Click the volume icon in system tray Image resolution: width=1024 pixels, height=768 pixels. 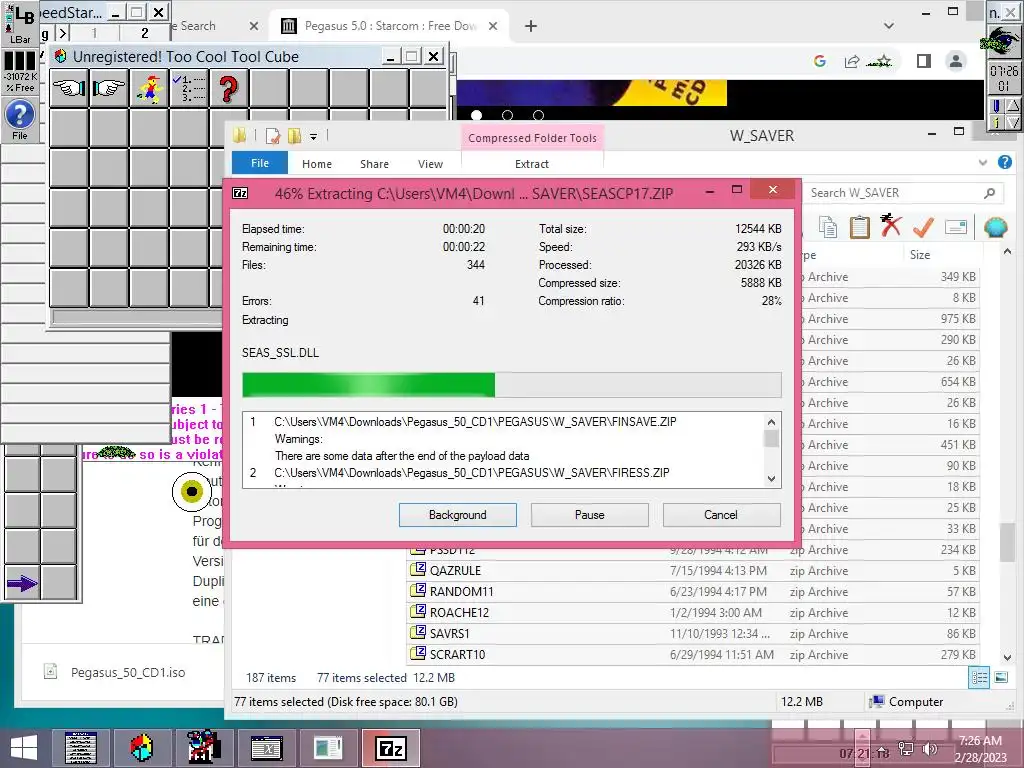coord(930,749)
